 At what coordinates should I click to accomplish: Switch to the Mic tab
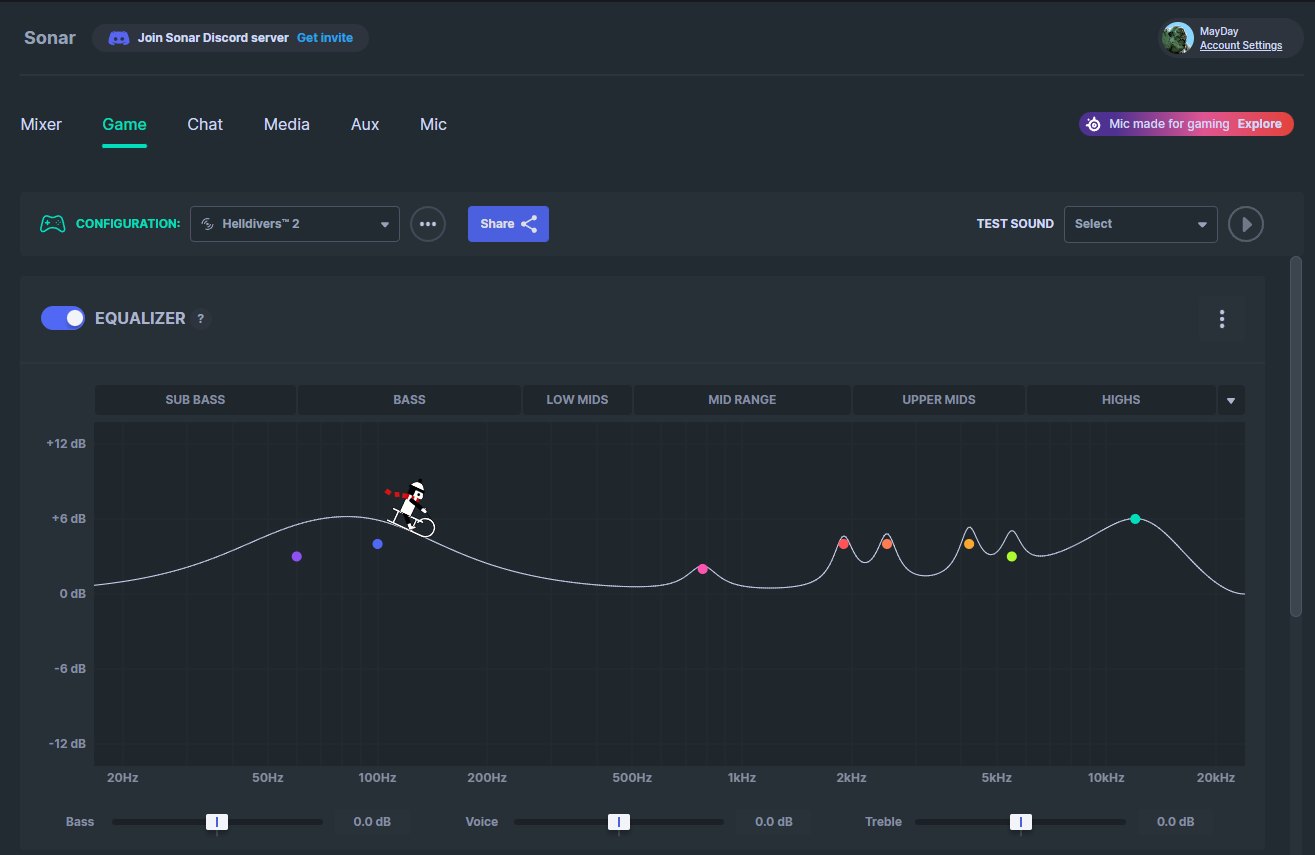coord(433,125)
